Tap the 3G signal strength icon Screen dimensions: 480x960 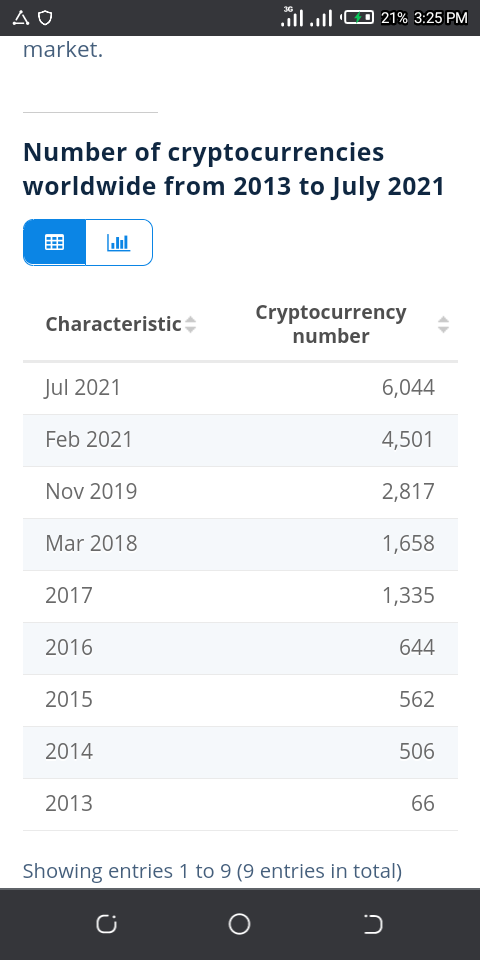291,17
